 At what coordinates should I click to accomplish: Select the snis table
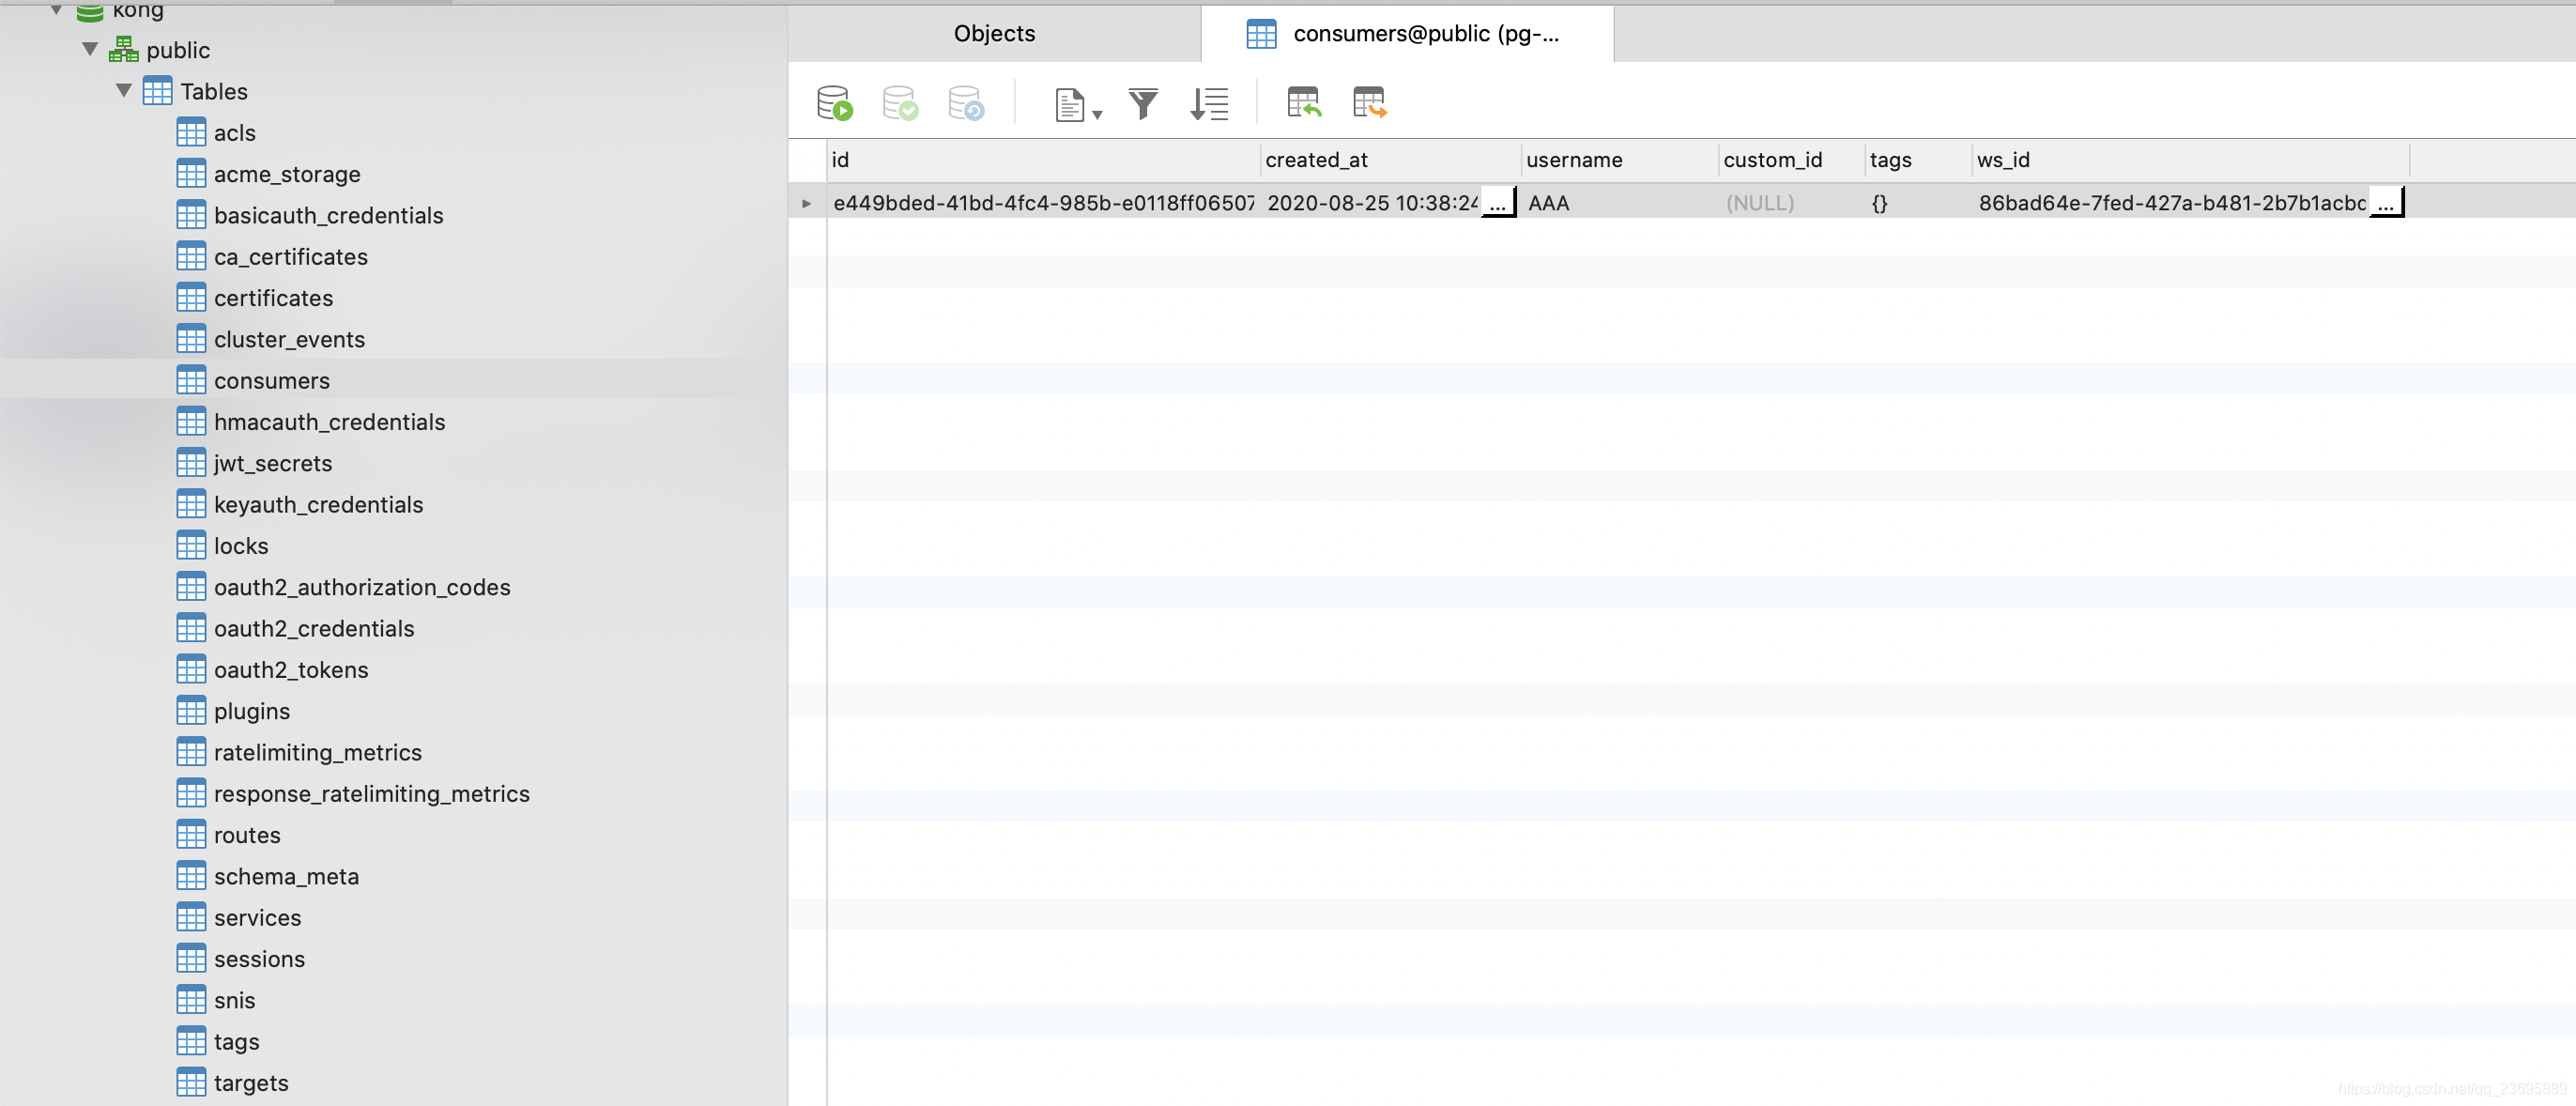coord(234,1000)
